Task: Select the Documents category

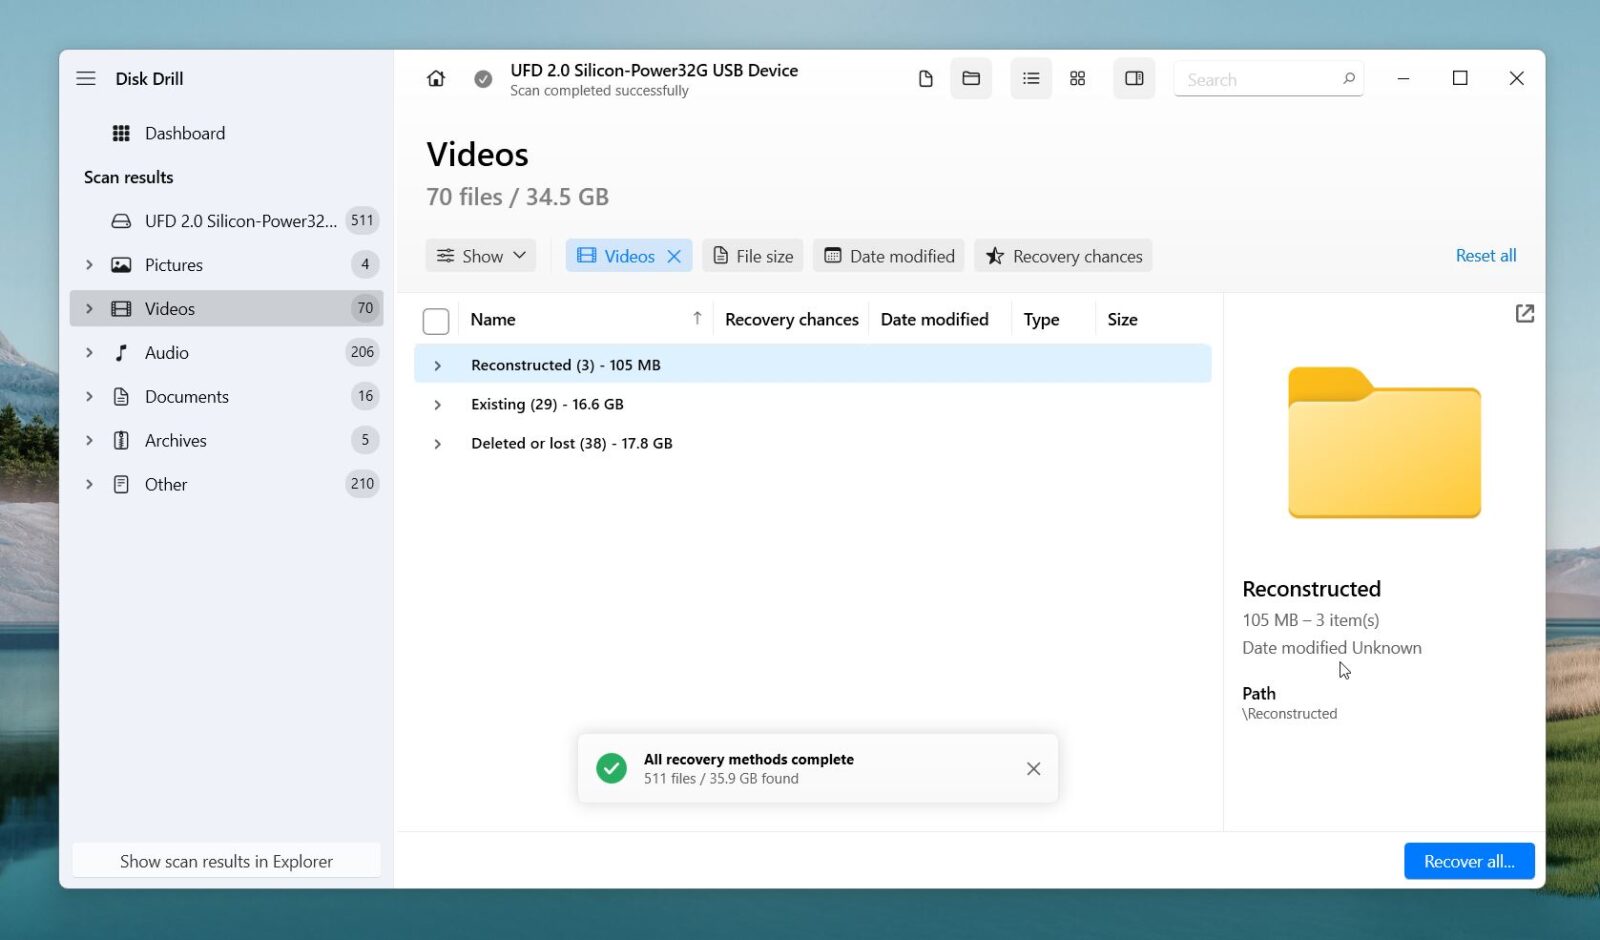Action: tap(185, 396)
